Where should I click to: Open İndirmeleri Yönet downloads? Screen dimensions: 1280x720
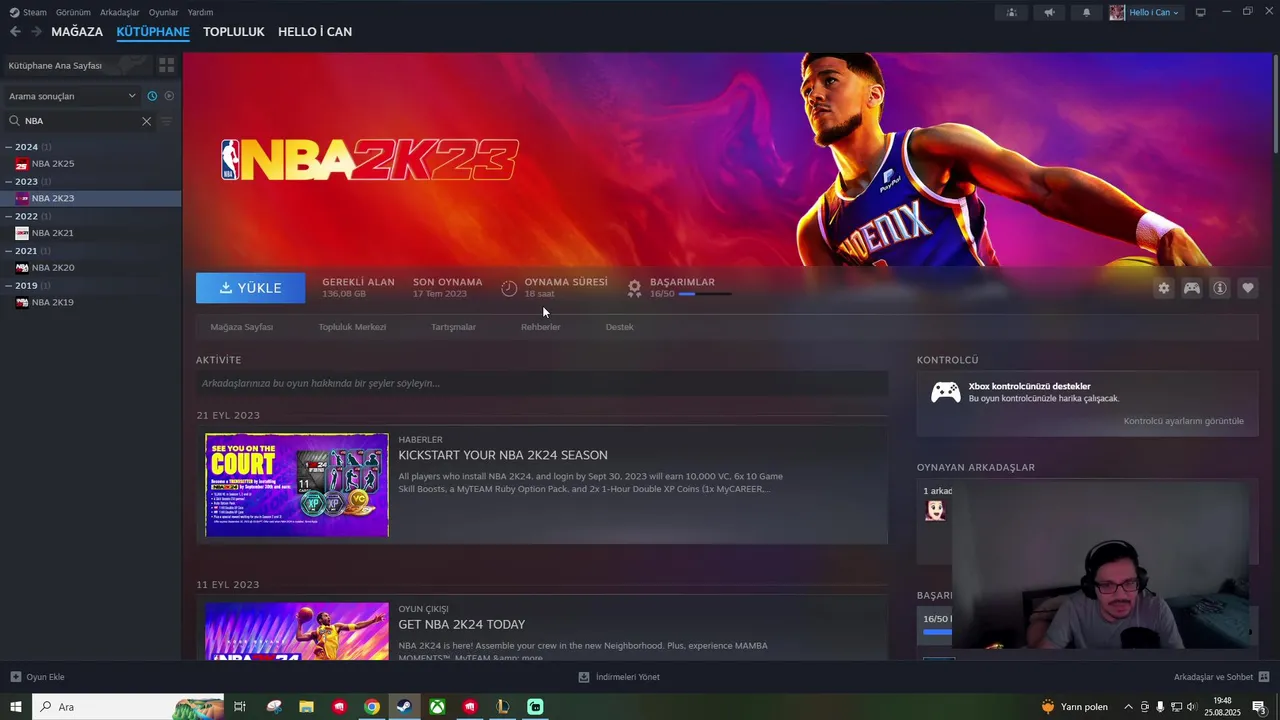[x=619, y=677]
